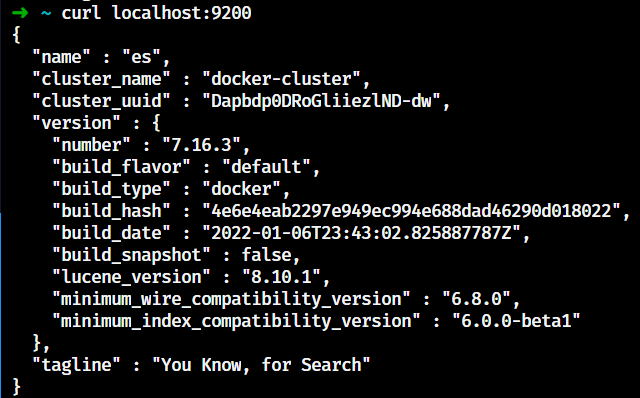This screenshot has height=398, width=640.
Task: Click the "tagline" key
Action: click(76, 365)
